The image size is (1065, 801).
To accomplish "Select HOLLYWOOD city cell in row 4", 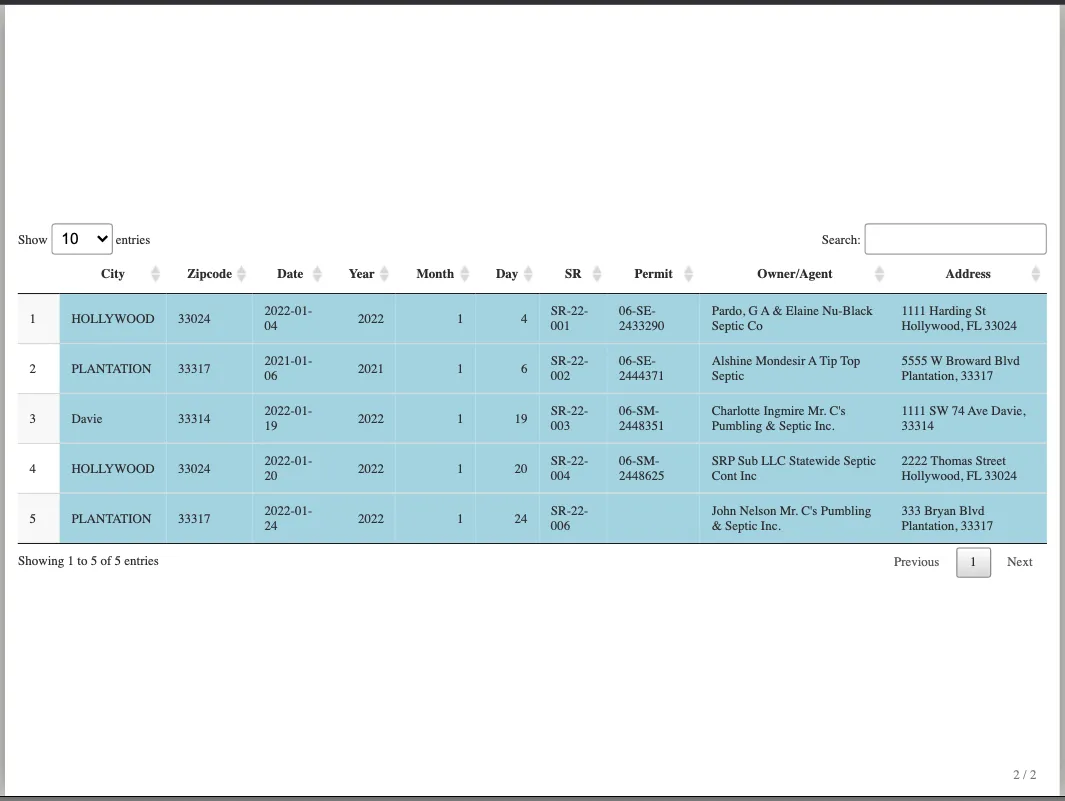I will point(113,469).
